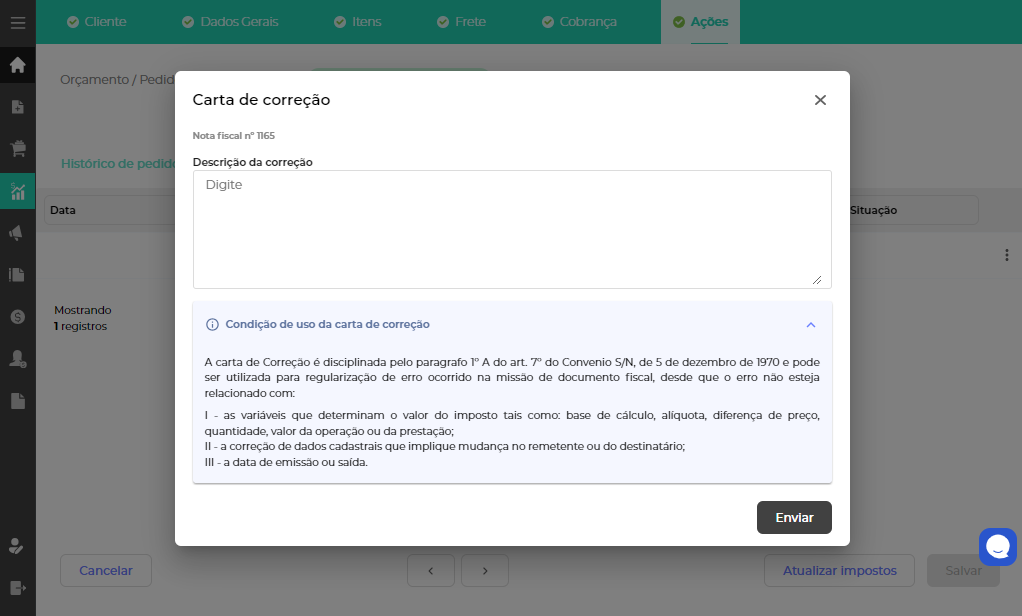This screenshot has width=1022, height=616.
Task: Open the chat support bubble
Action: click(x=997, y=546)
